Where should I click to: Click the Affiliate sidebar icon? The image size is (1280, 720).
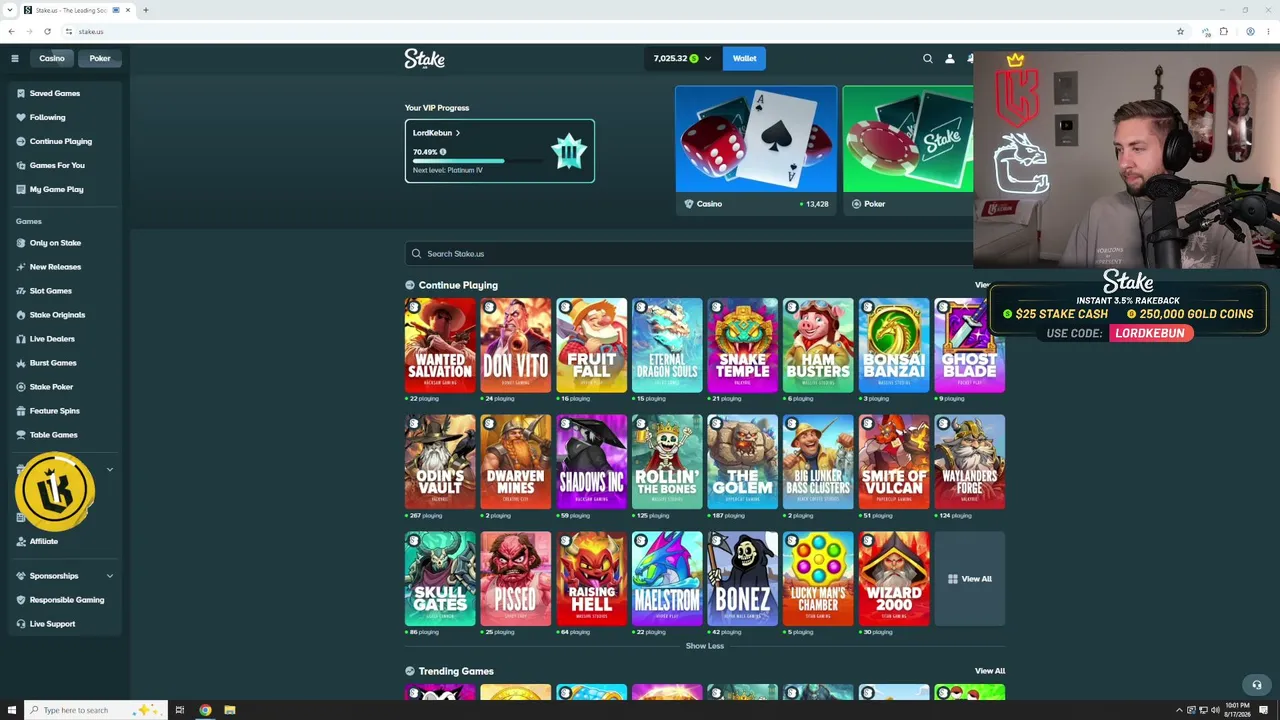point(21,541)
